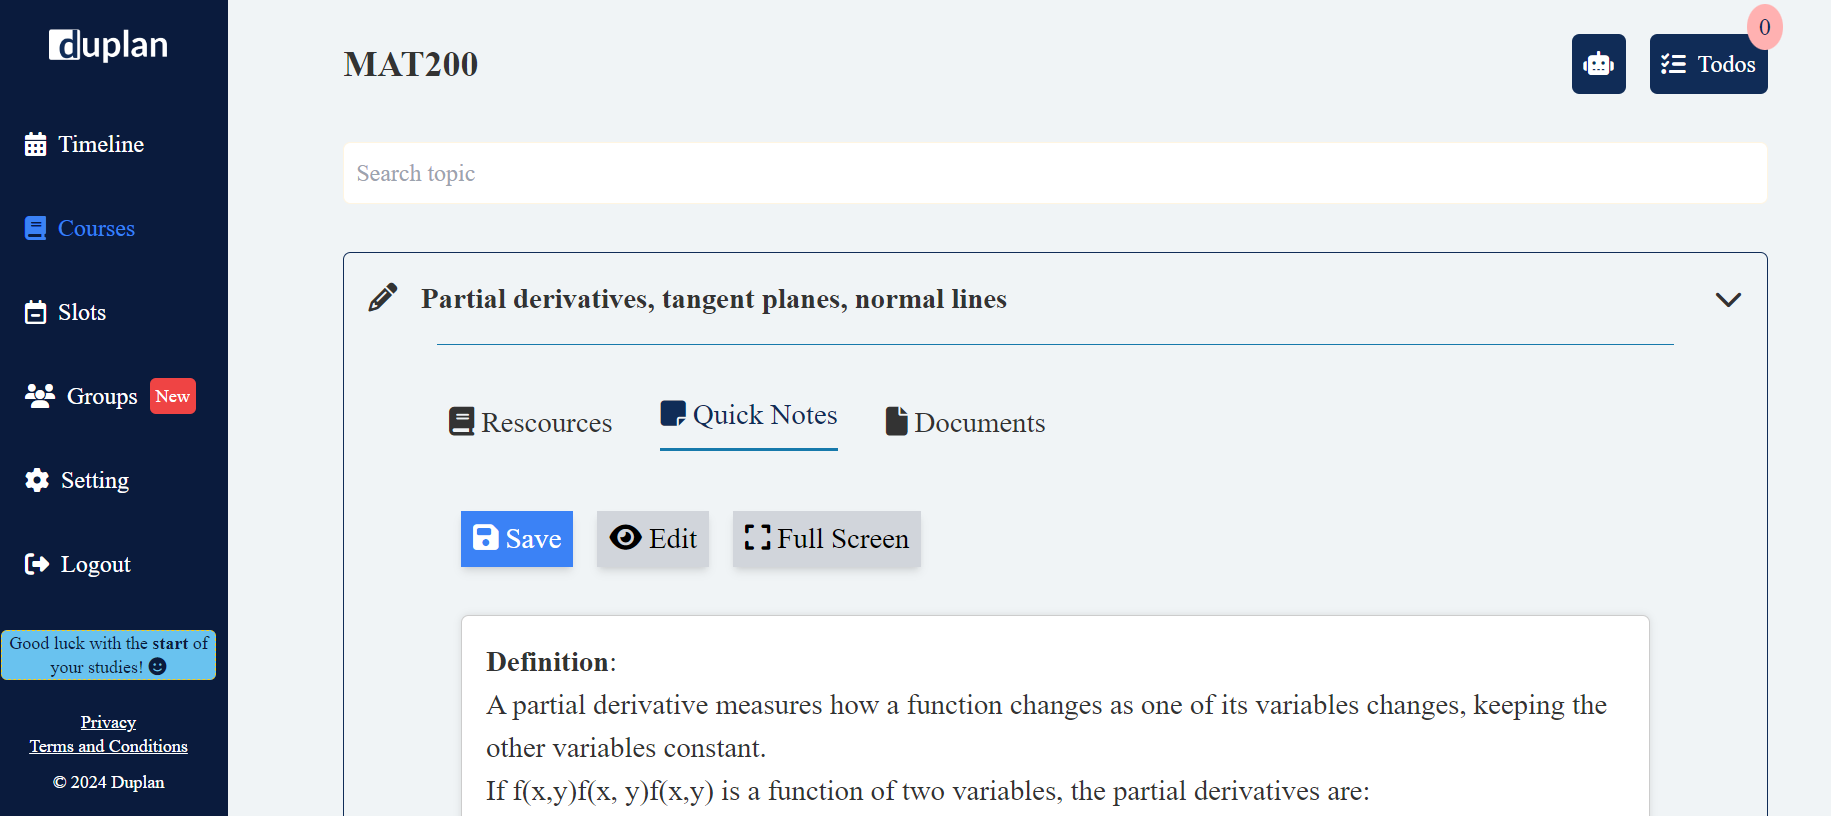Click the pencil icon beside the topic title
Viewport: 1831px width, 816px height.
[x=381, y=296]
